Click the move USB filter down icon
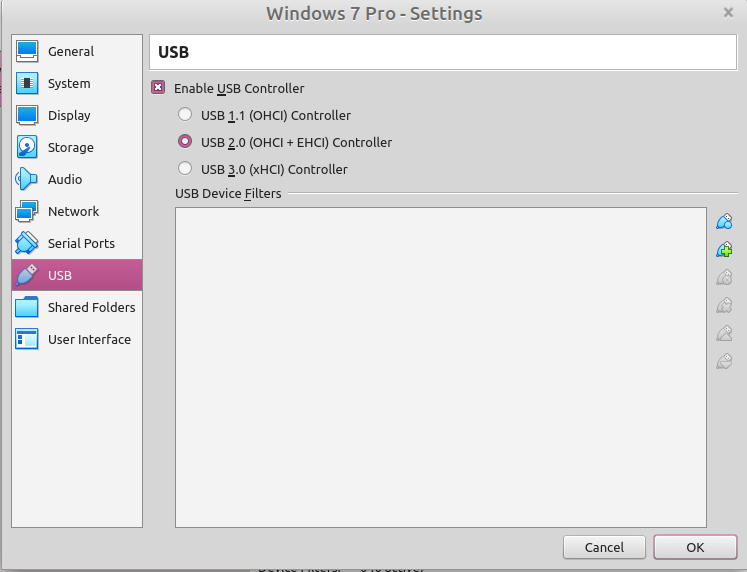Image resolution: width=747 pixels, height=572 pixels. tap(725, 362)
